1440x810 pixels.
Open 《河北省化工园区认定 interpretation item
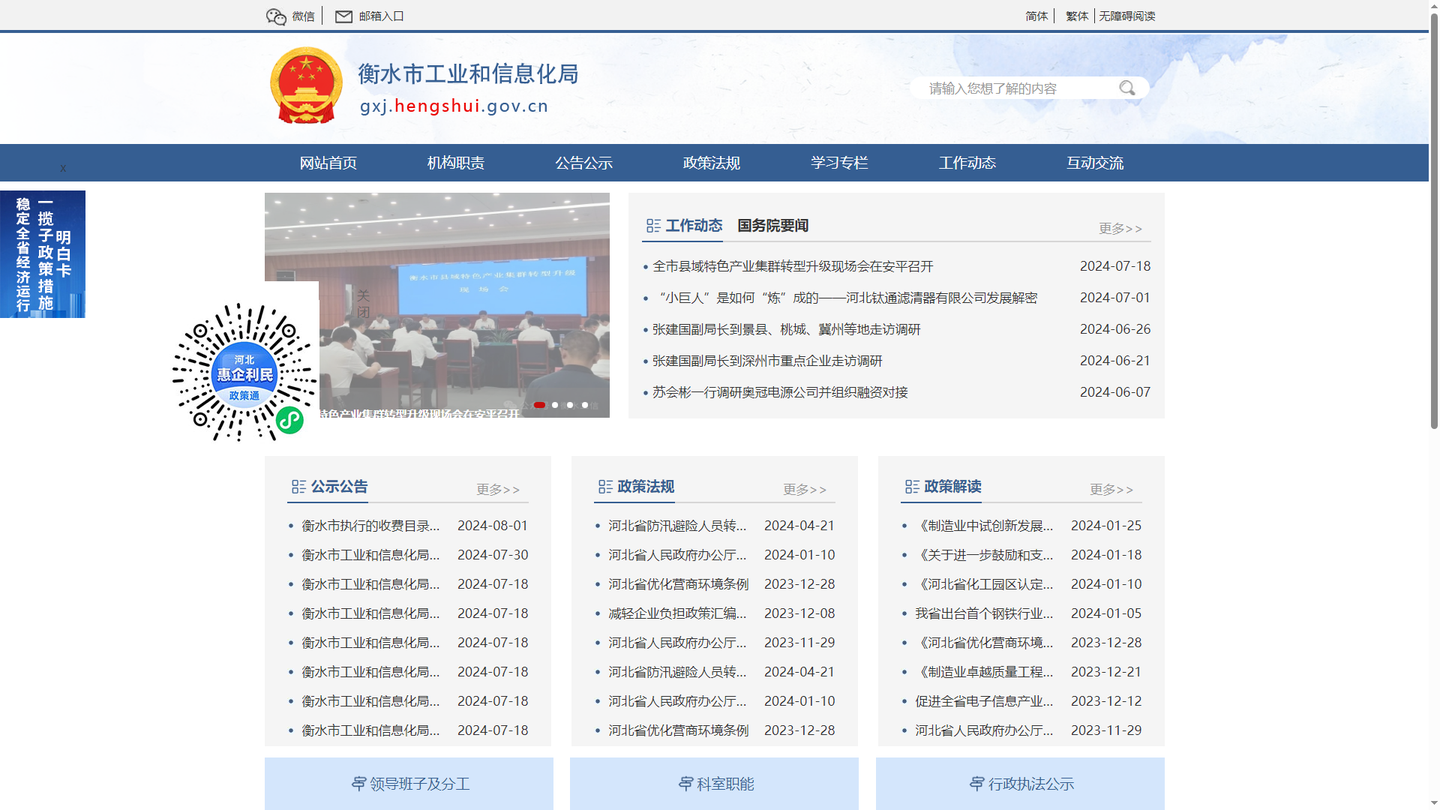point(985,584)
